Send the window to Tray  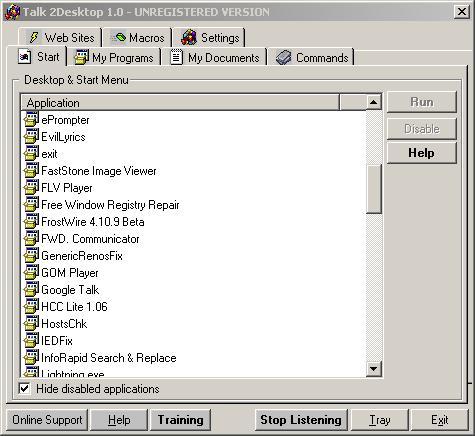tap(380, 420)
